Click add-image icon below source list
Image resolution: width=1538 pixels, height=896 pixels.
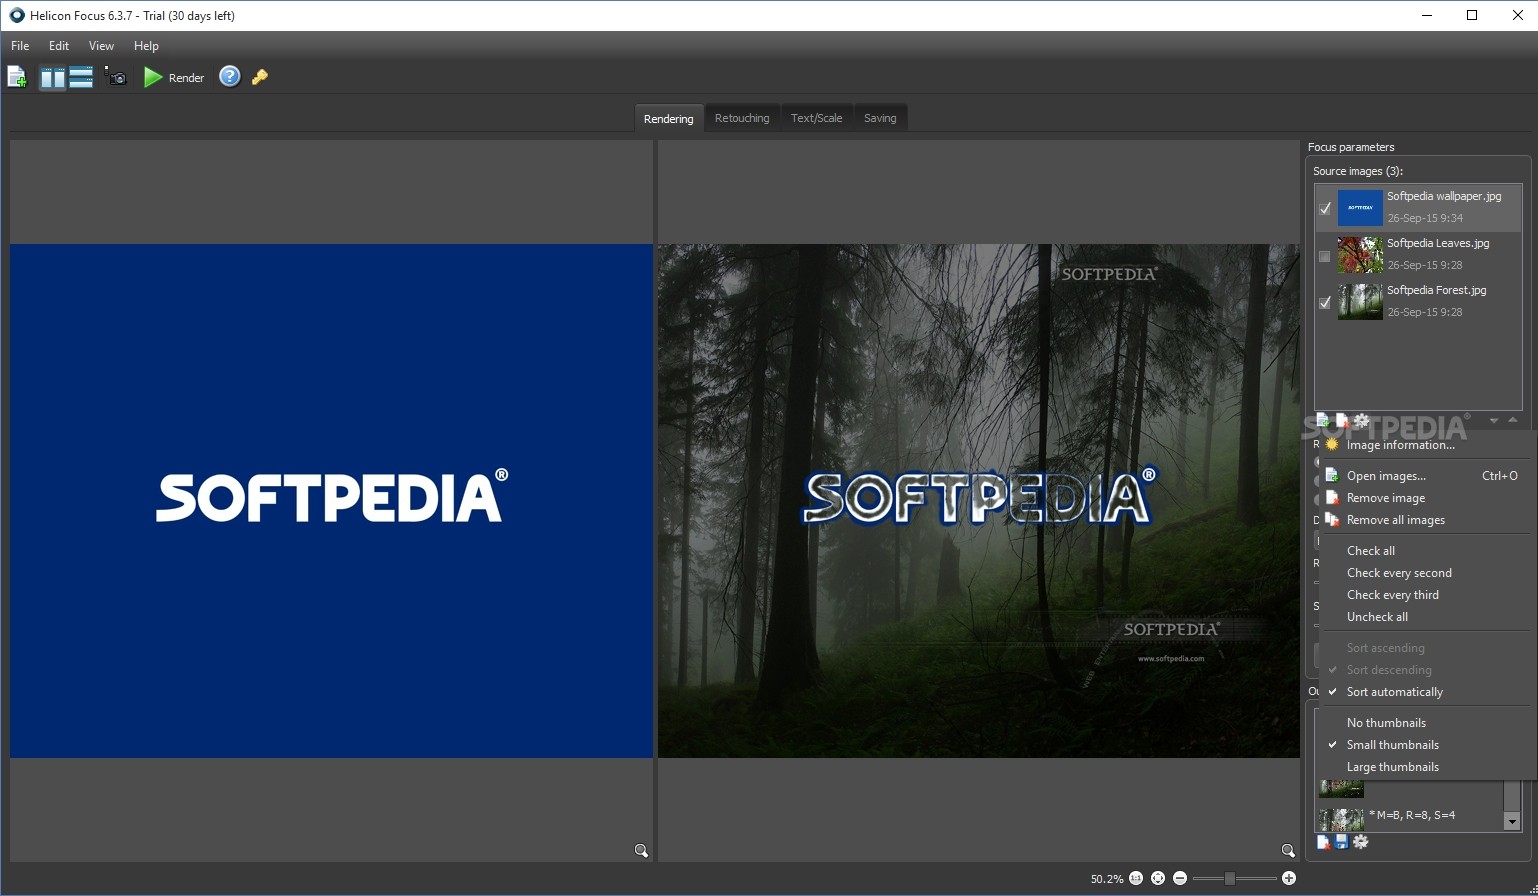click(x=1323, y=421)
